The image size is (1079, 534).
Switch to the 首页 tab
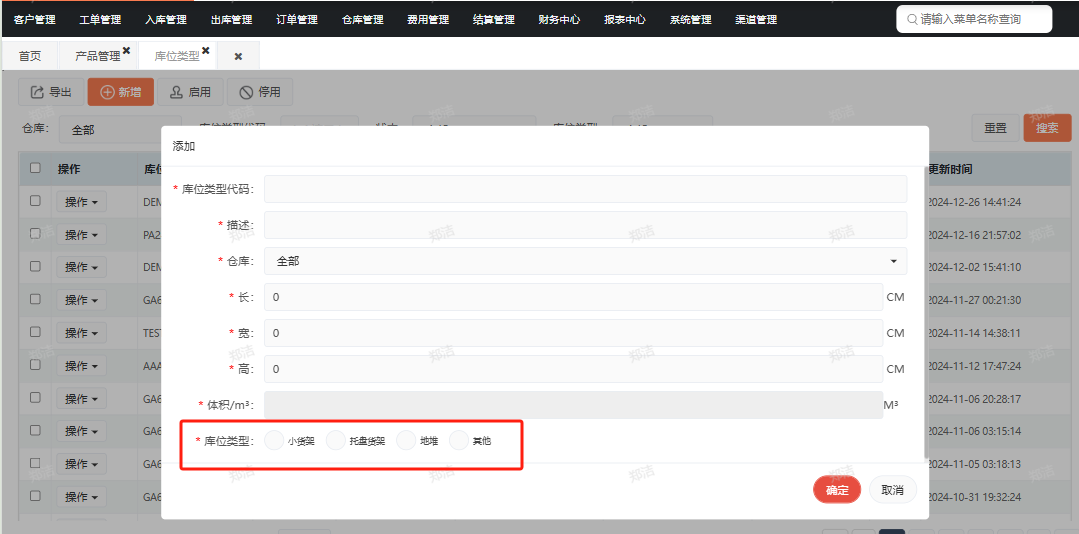pos(30,56)
